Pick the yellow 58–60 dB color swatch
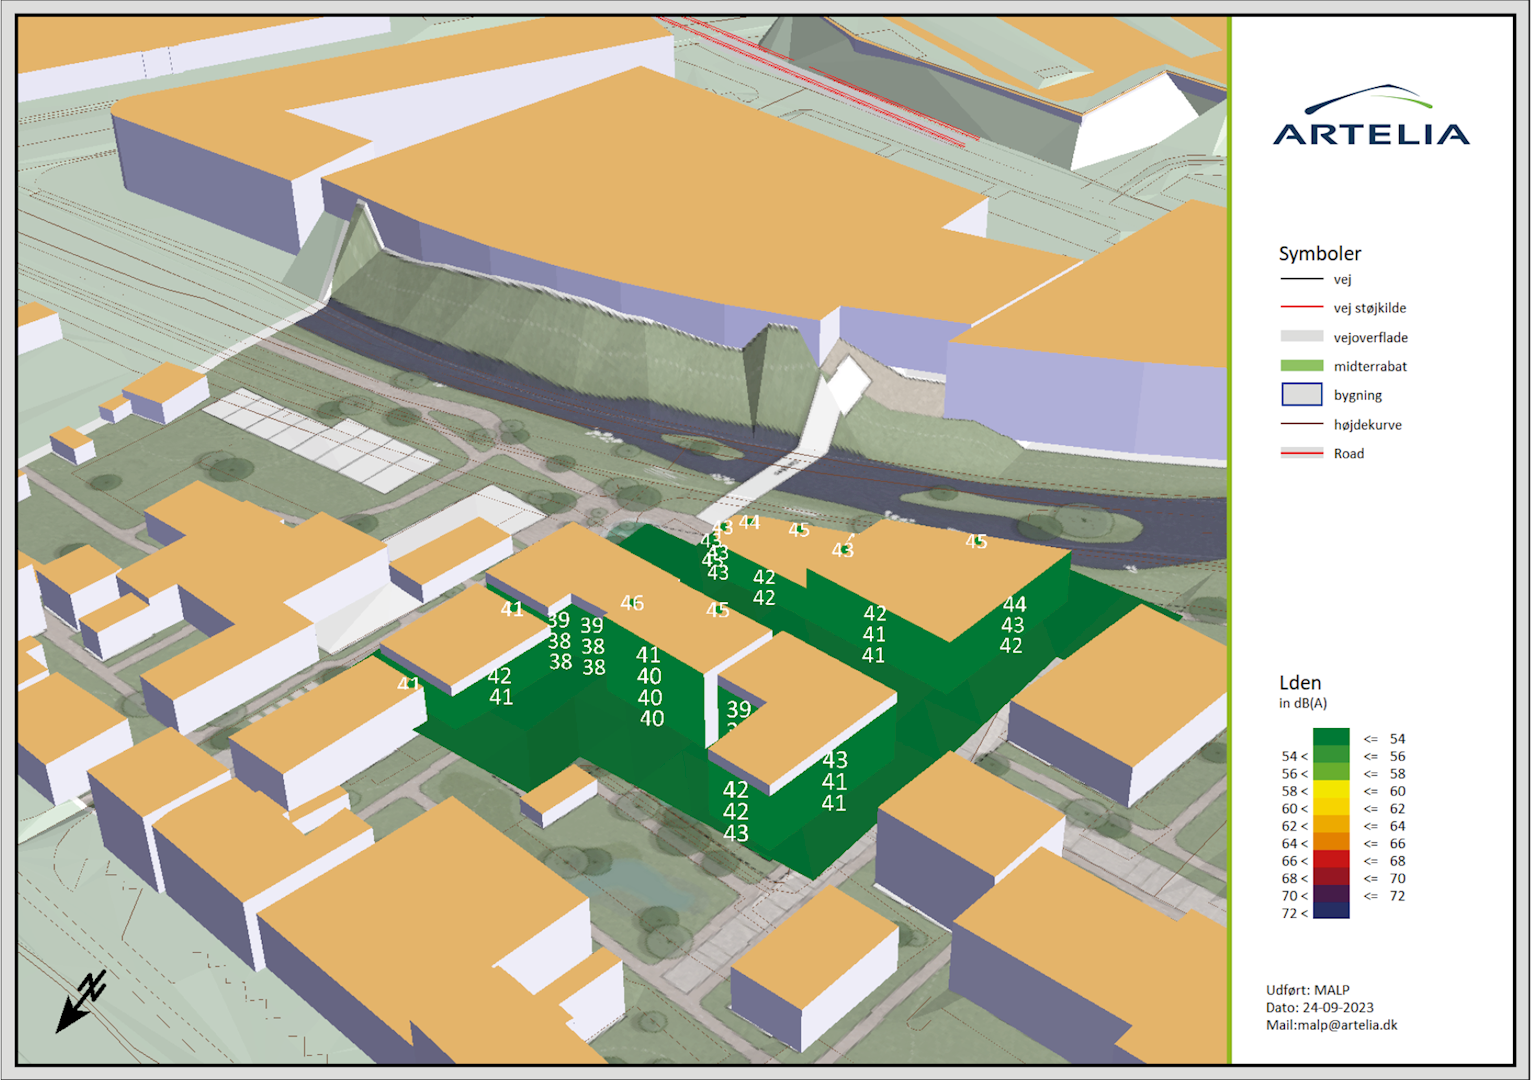 pos(1330,791)
